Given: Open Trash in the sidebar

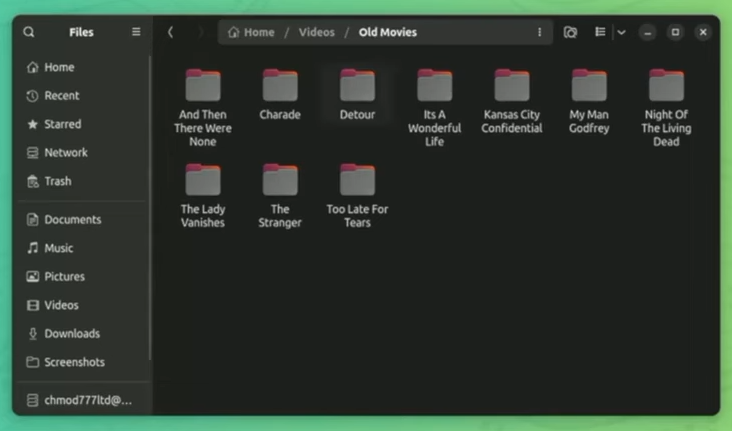Looking at the screenshot, I should pyautogui.click(x=82, y=181).
